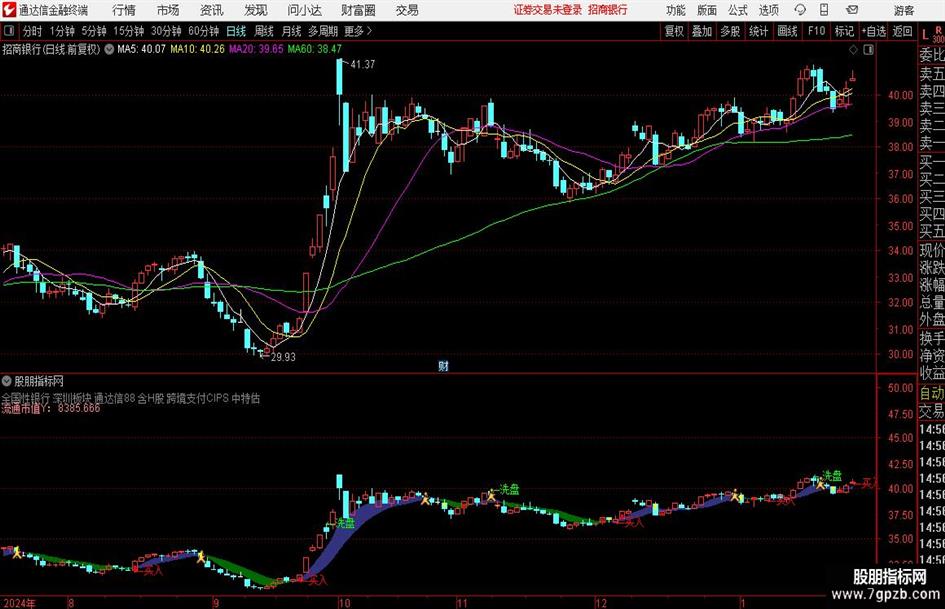The width and height of the screenshot is (945, 609).
Task: Click the MA60: 38.47 indicator label
Action: point(315,49)
